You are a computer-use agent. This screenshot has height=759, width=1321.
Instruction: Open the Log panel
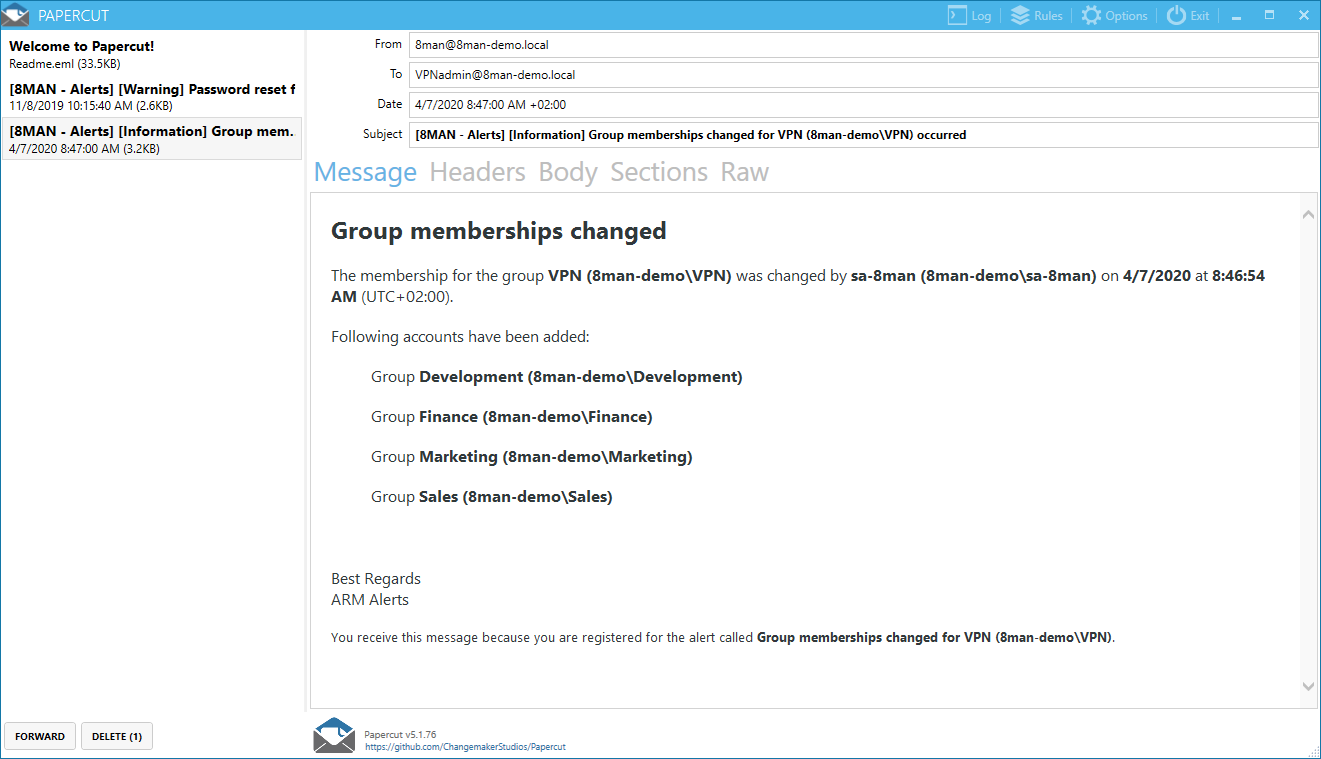tap(969, 15)
